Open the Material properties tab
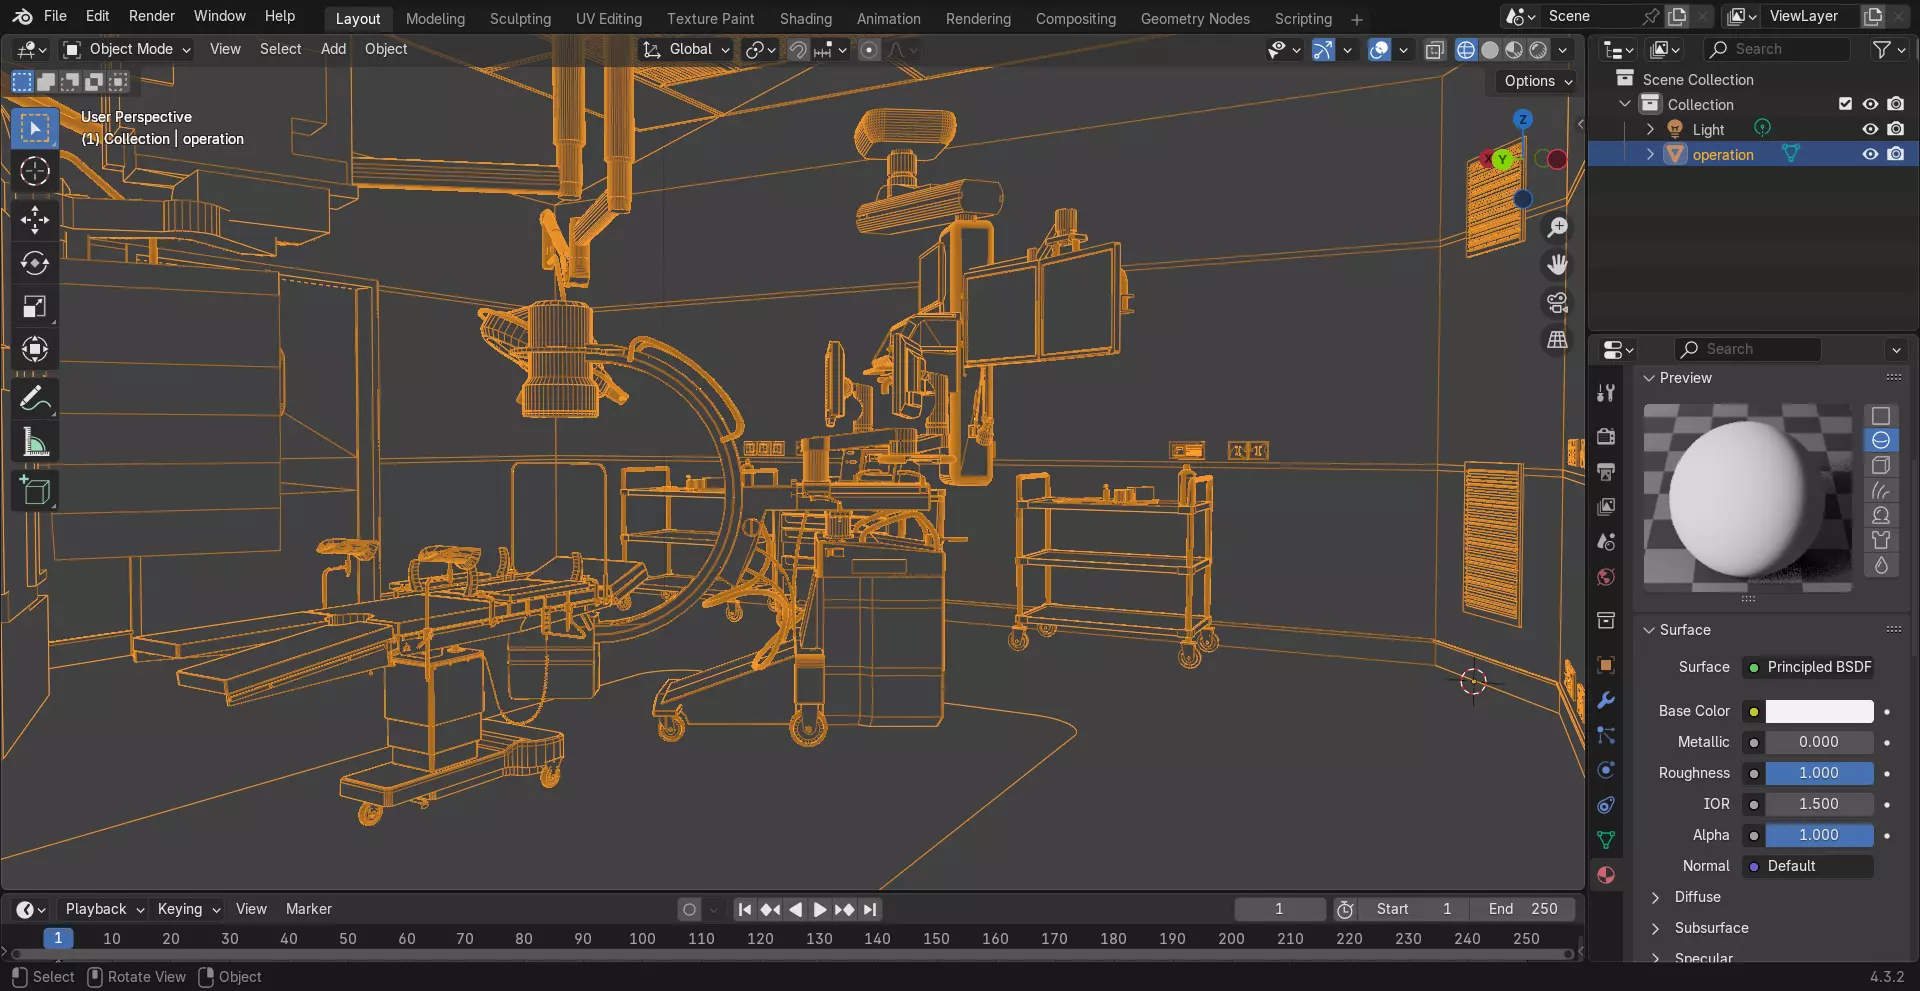1920x991 pixels. pyautogui.click(x=1606, y=875)
